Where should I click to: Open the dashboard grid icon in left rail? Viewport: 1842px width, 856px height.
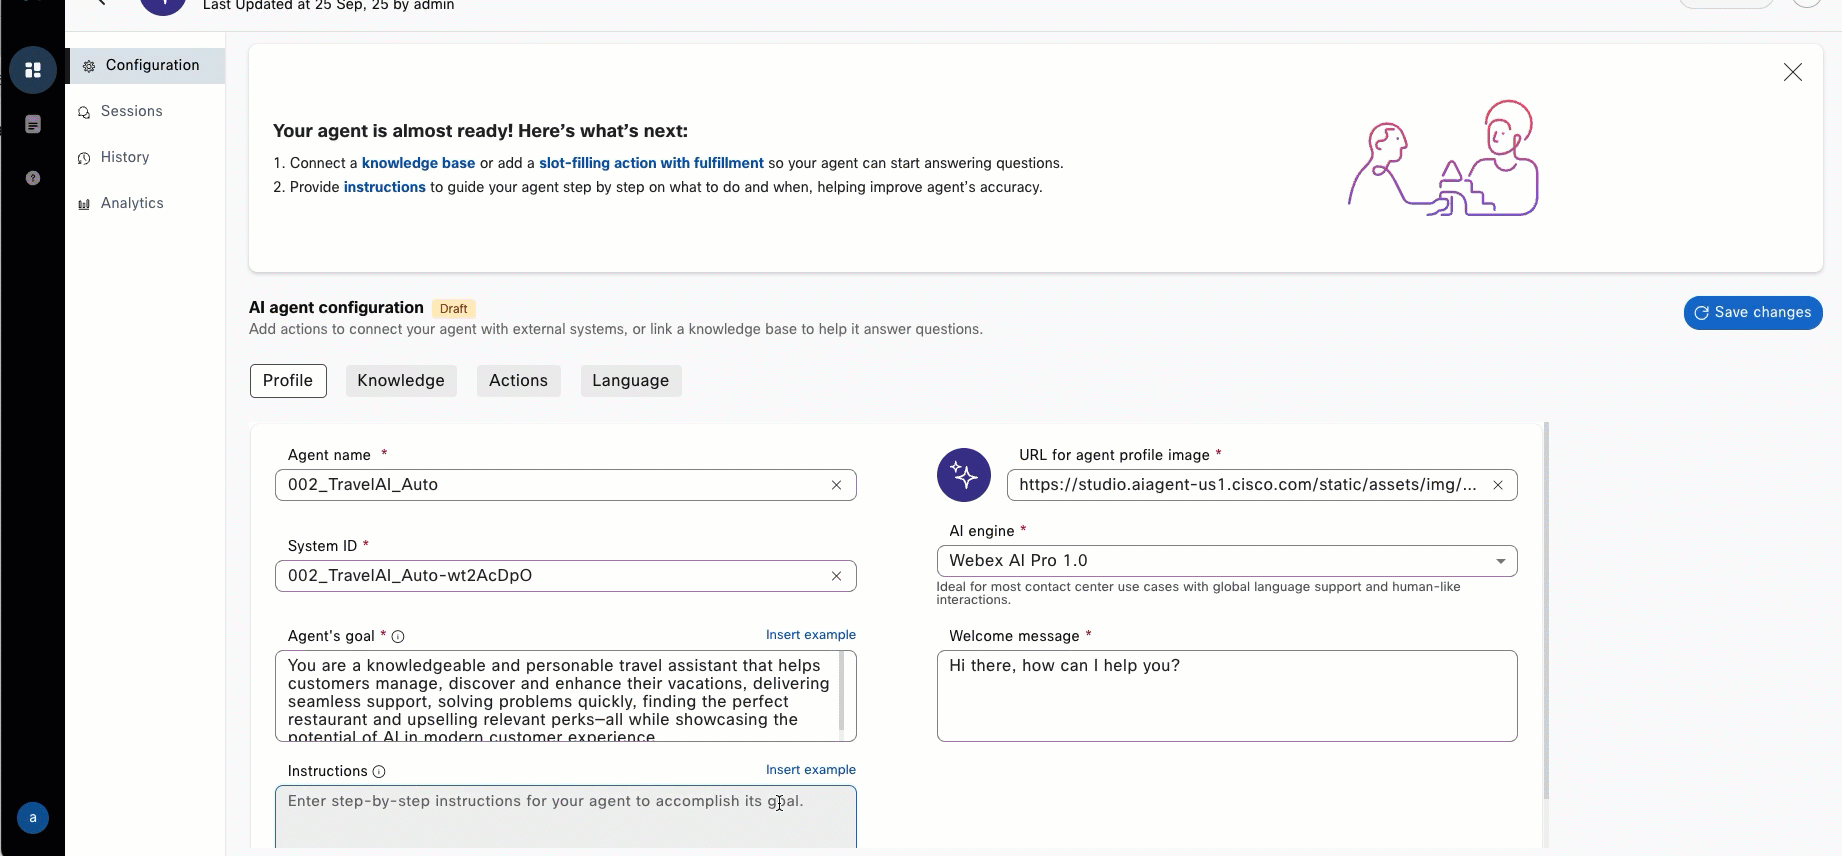[33, 70]
